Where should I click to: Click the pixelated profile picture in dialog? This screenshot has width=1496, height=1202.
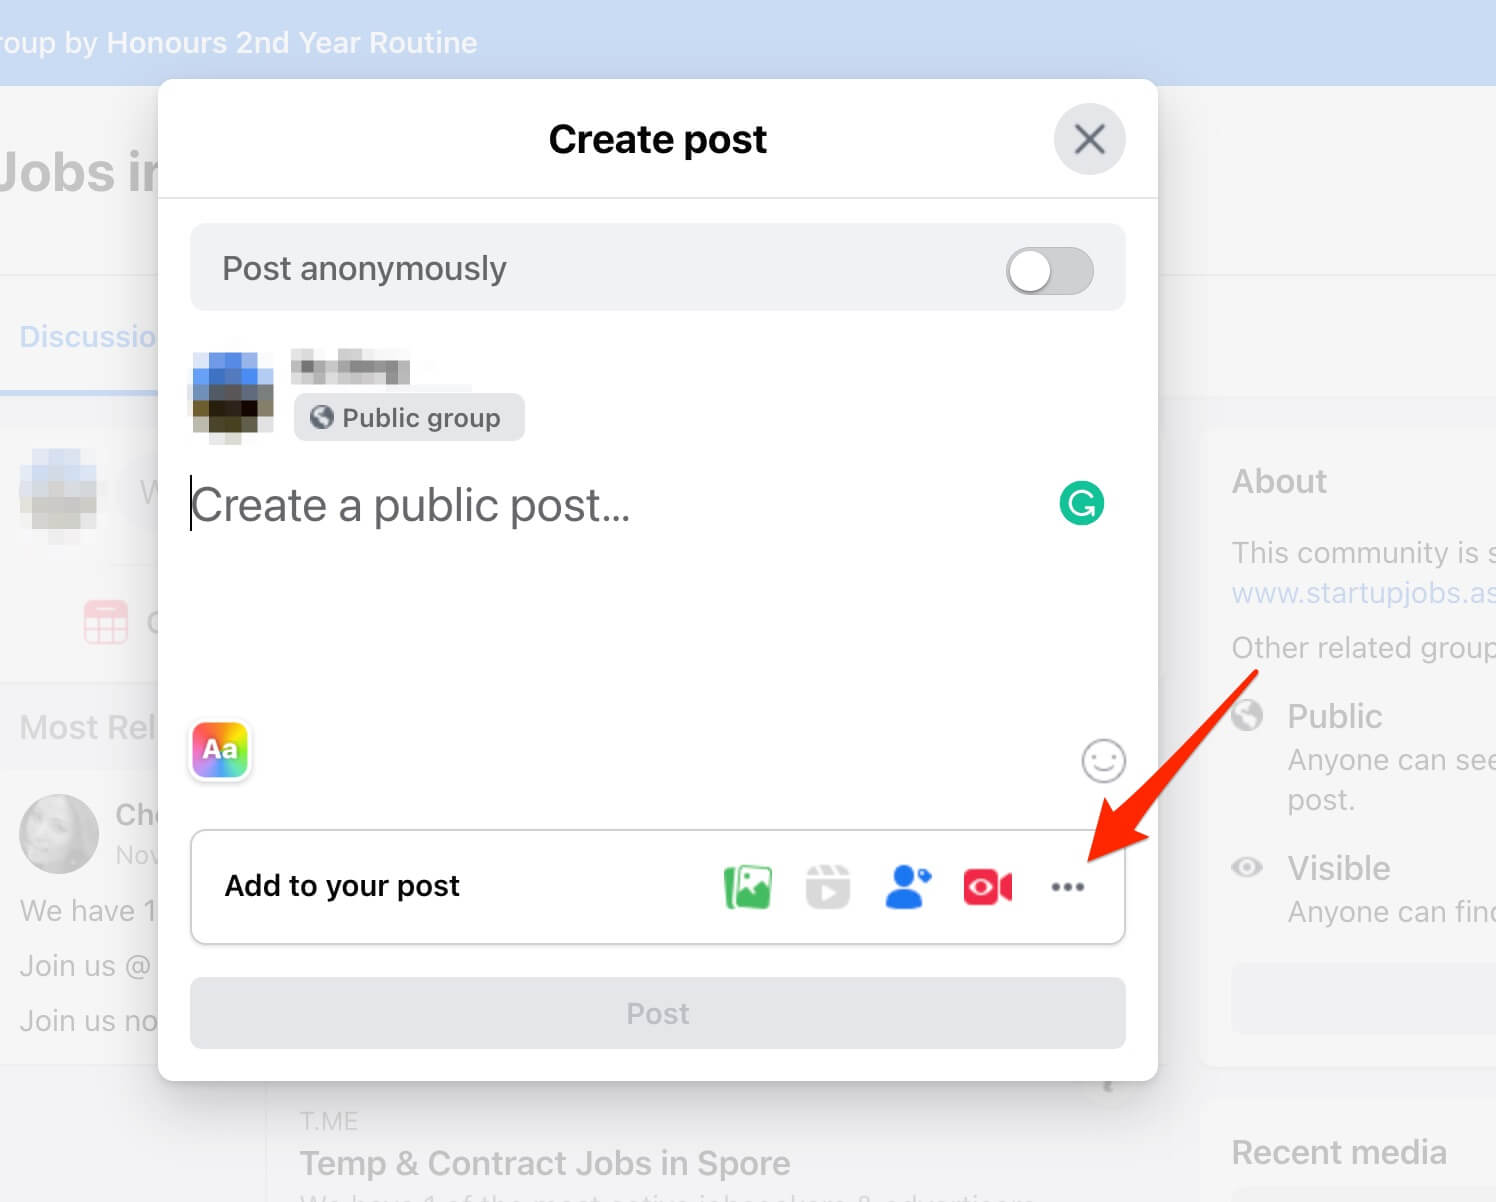(x=232, y=397)
